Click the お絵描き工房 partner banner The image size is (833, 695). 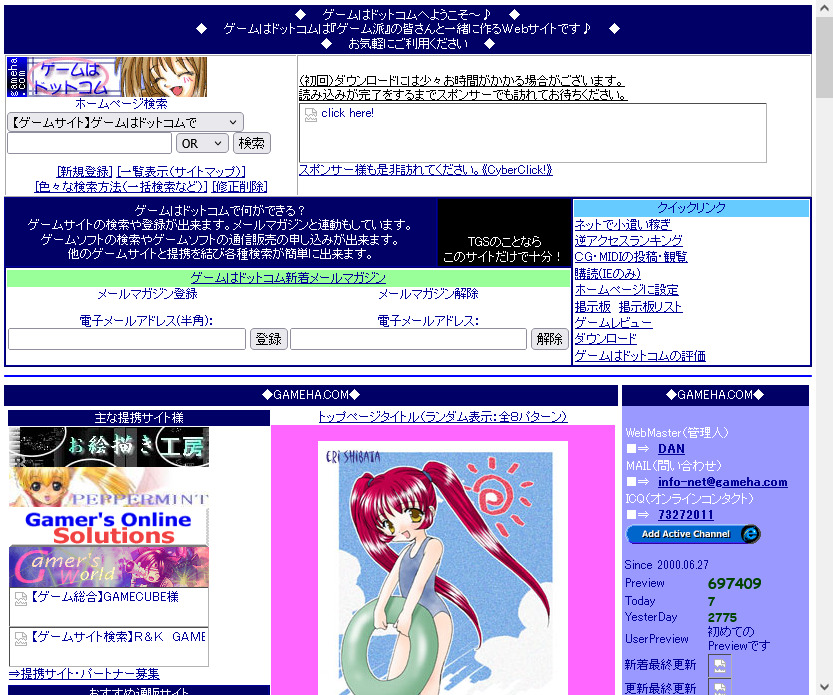tap(109, 447)
